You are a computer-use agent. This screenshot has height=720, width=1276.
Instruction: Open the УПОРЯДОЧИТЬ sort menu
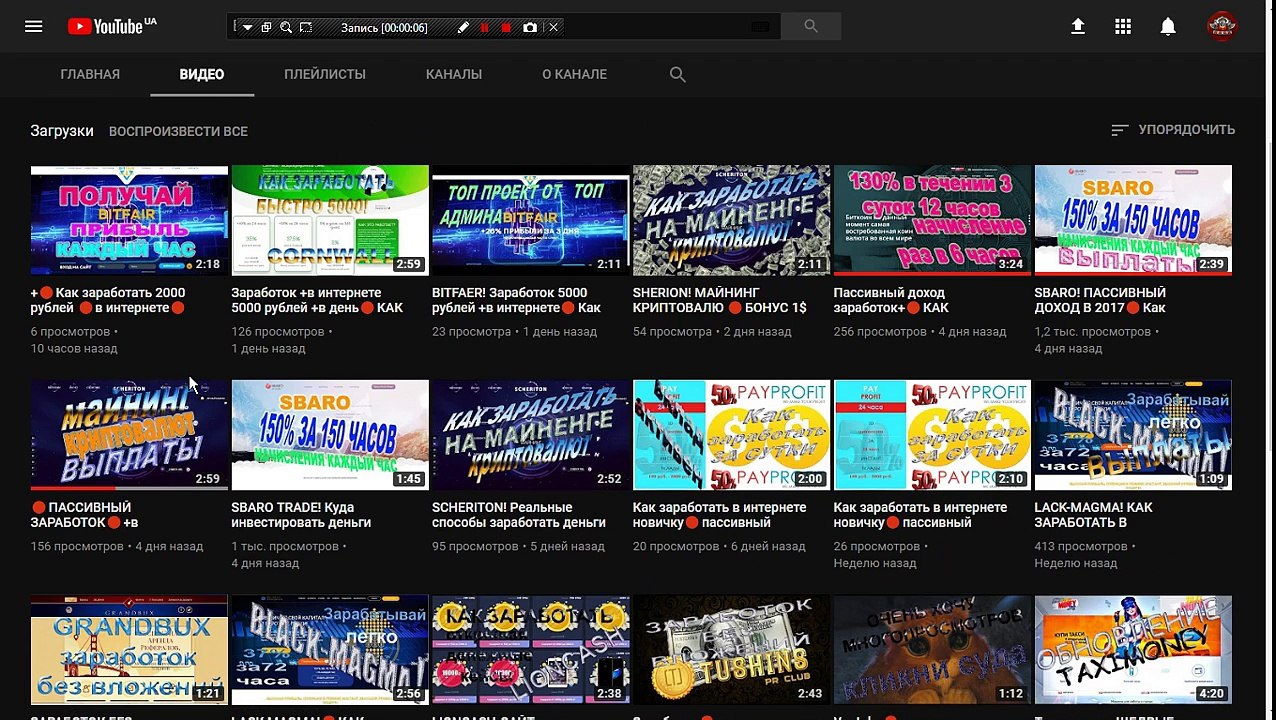1173,130
